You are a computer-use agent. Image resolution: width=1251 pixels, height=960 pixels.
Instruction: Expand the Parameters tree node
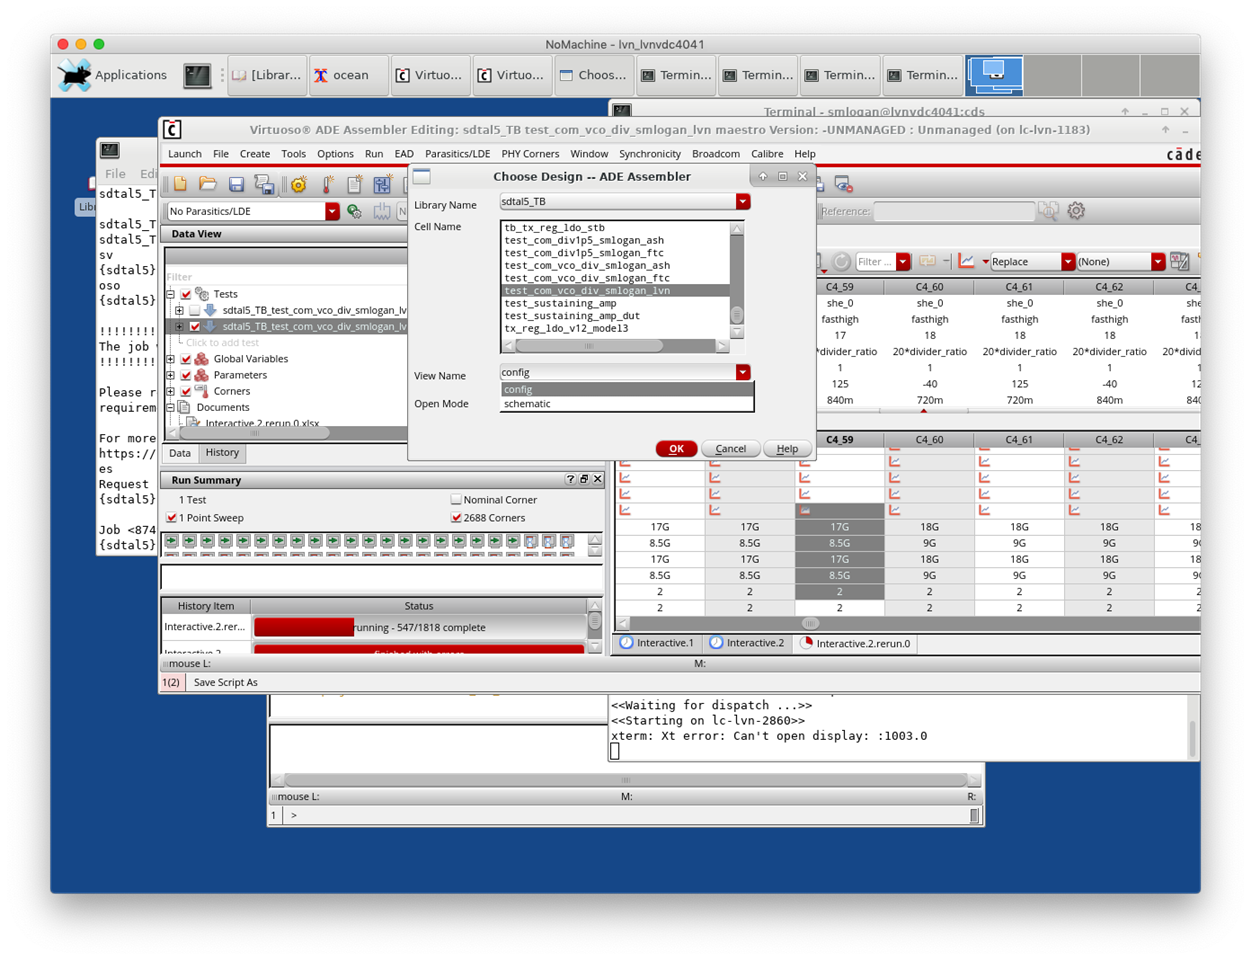171,375
